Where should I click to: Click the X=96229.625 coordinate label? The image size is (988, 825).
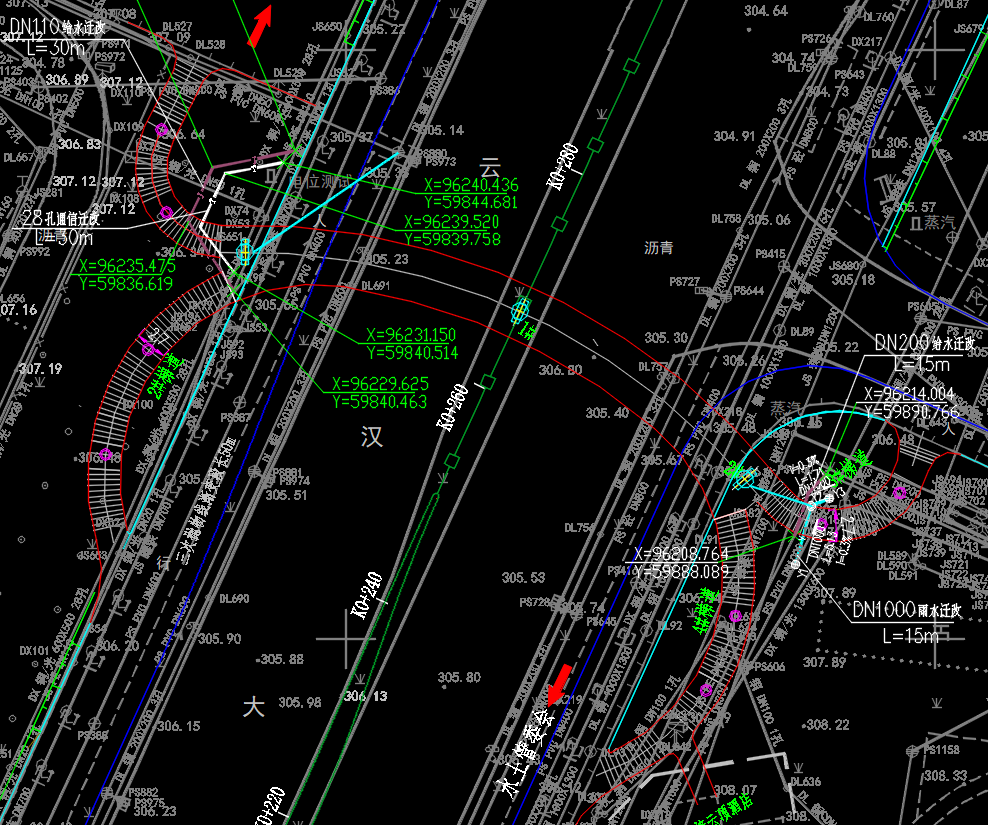click(380, 384)
